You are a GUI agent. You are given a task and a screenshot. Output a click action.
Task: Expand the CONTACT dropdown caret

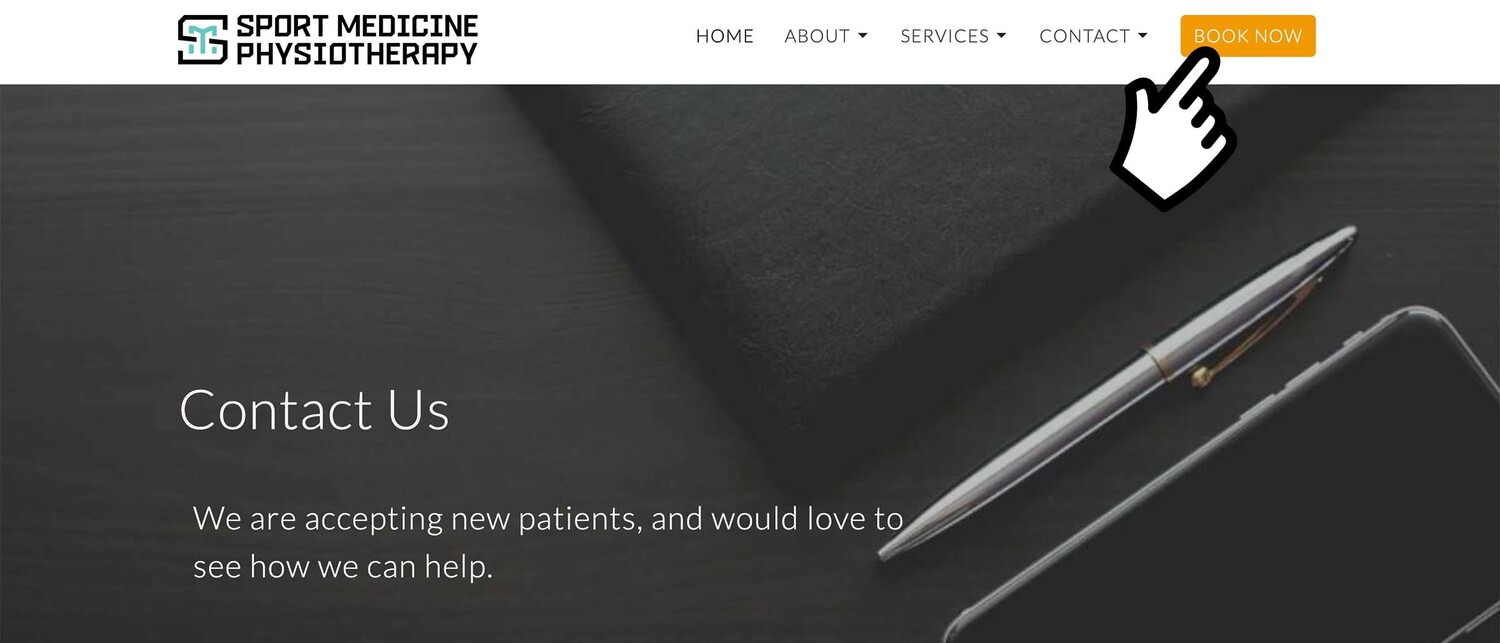(1143, 37)
